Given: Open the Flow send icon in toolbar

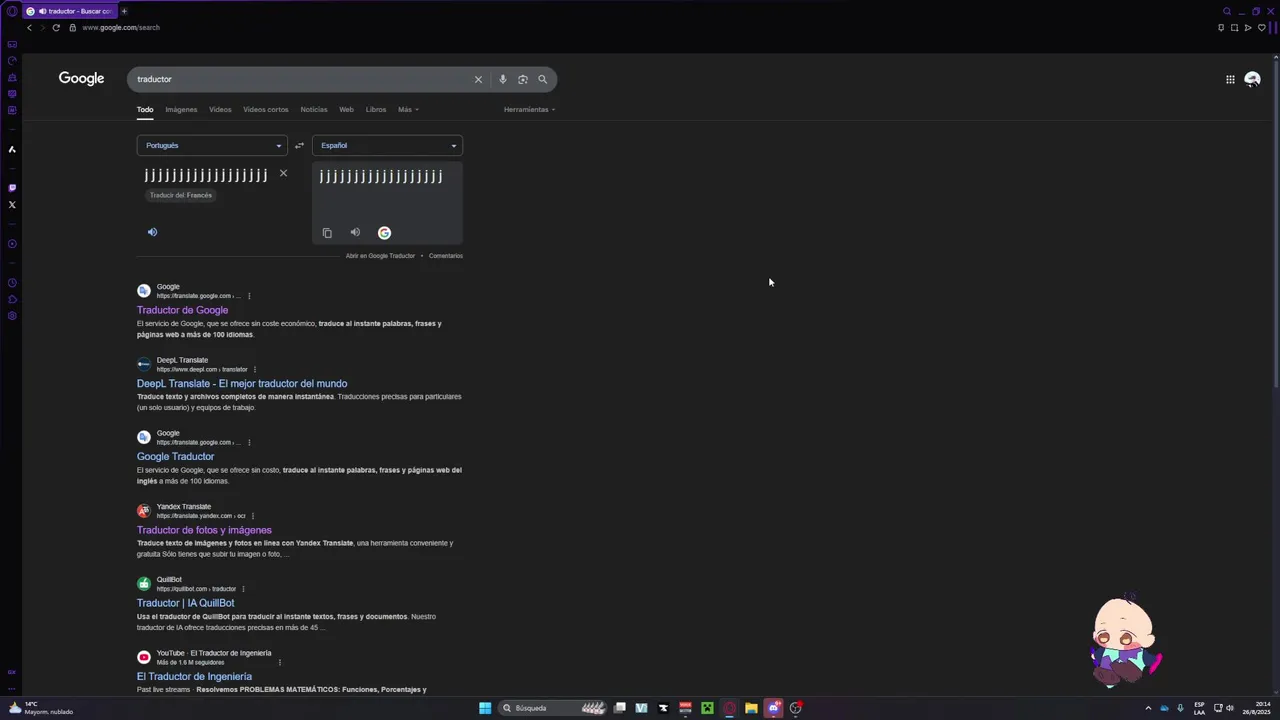Looking at the screenshot, I should tap(1248, 27).
